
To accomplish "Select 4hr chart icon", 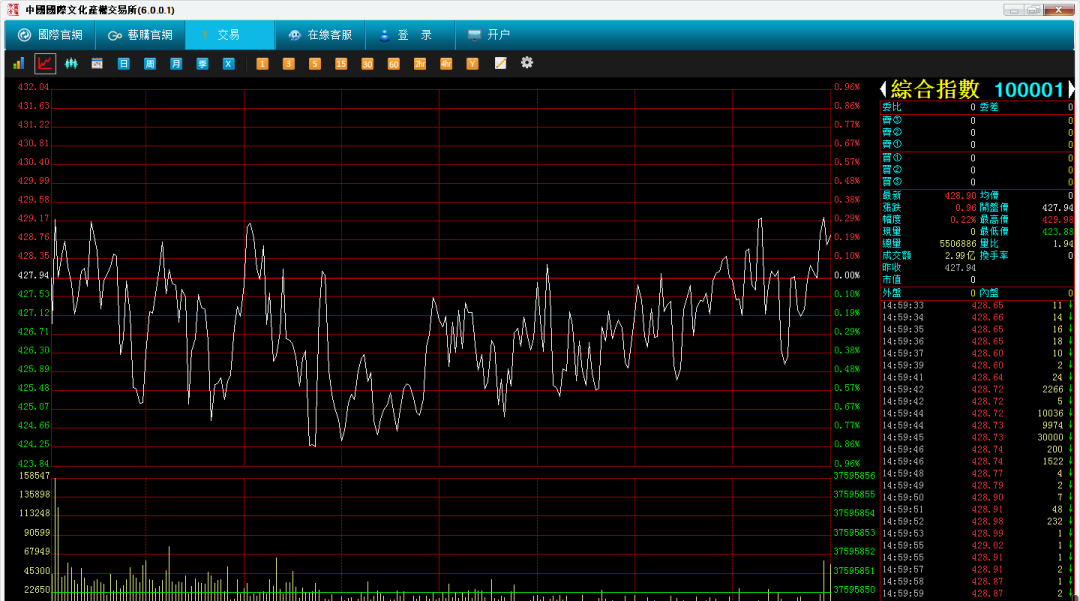I will 446,63.
